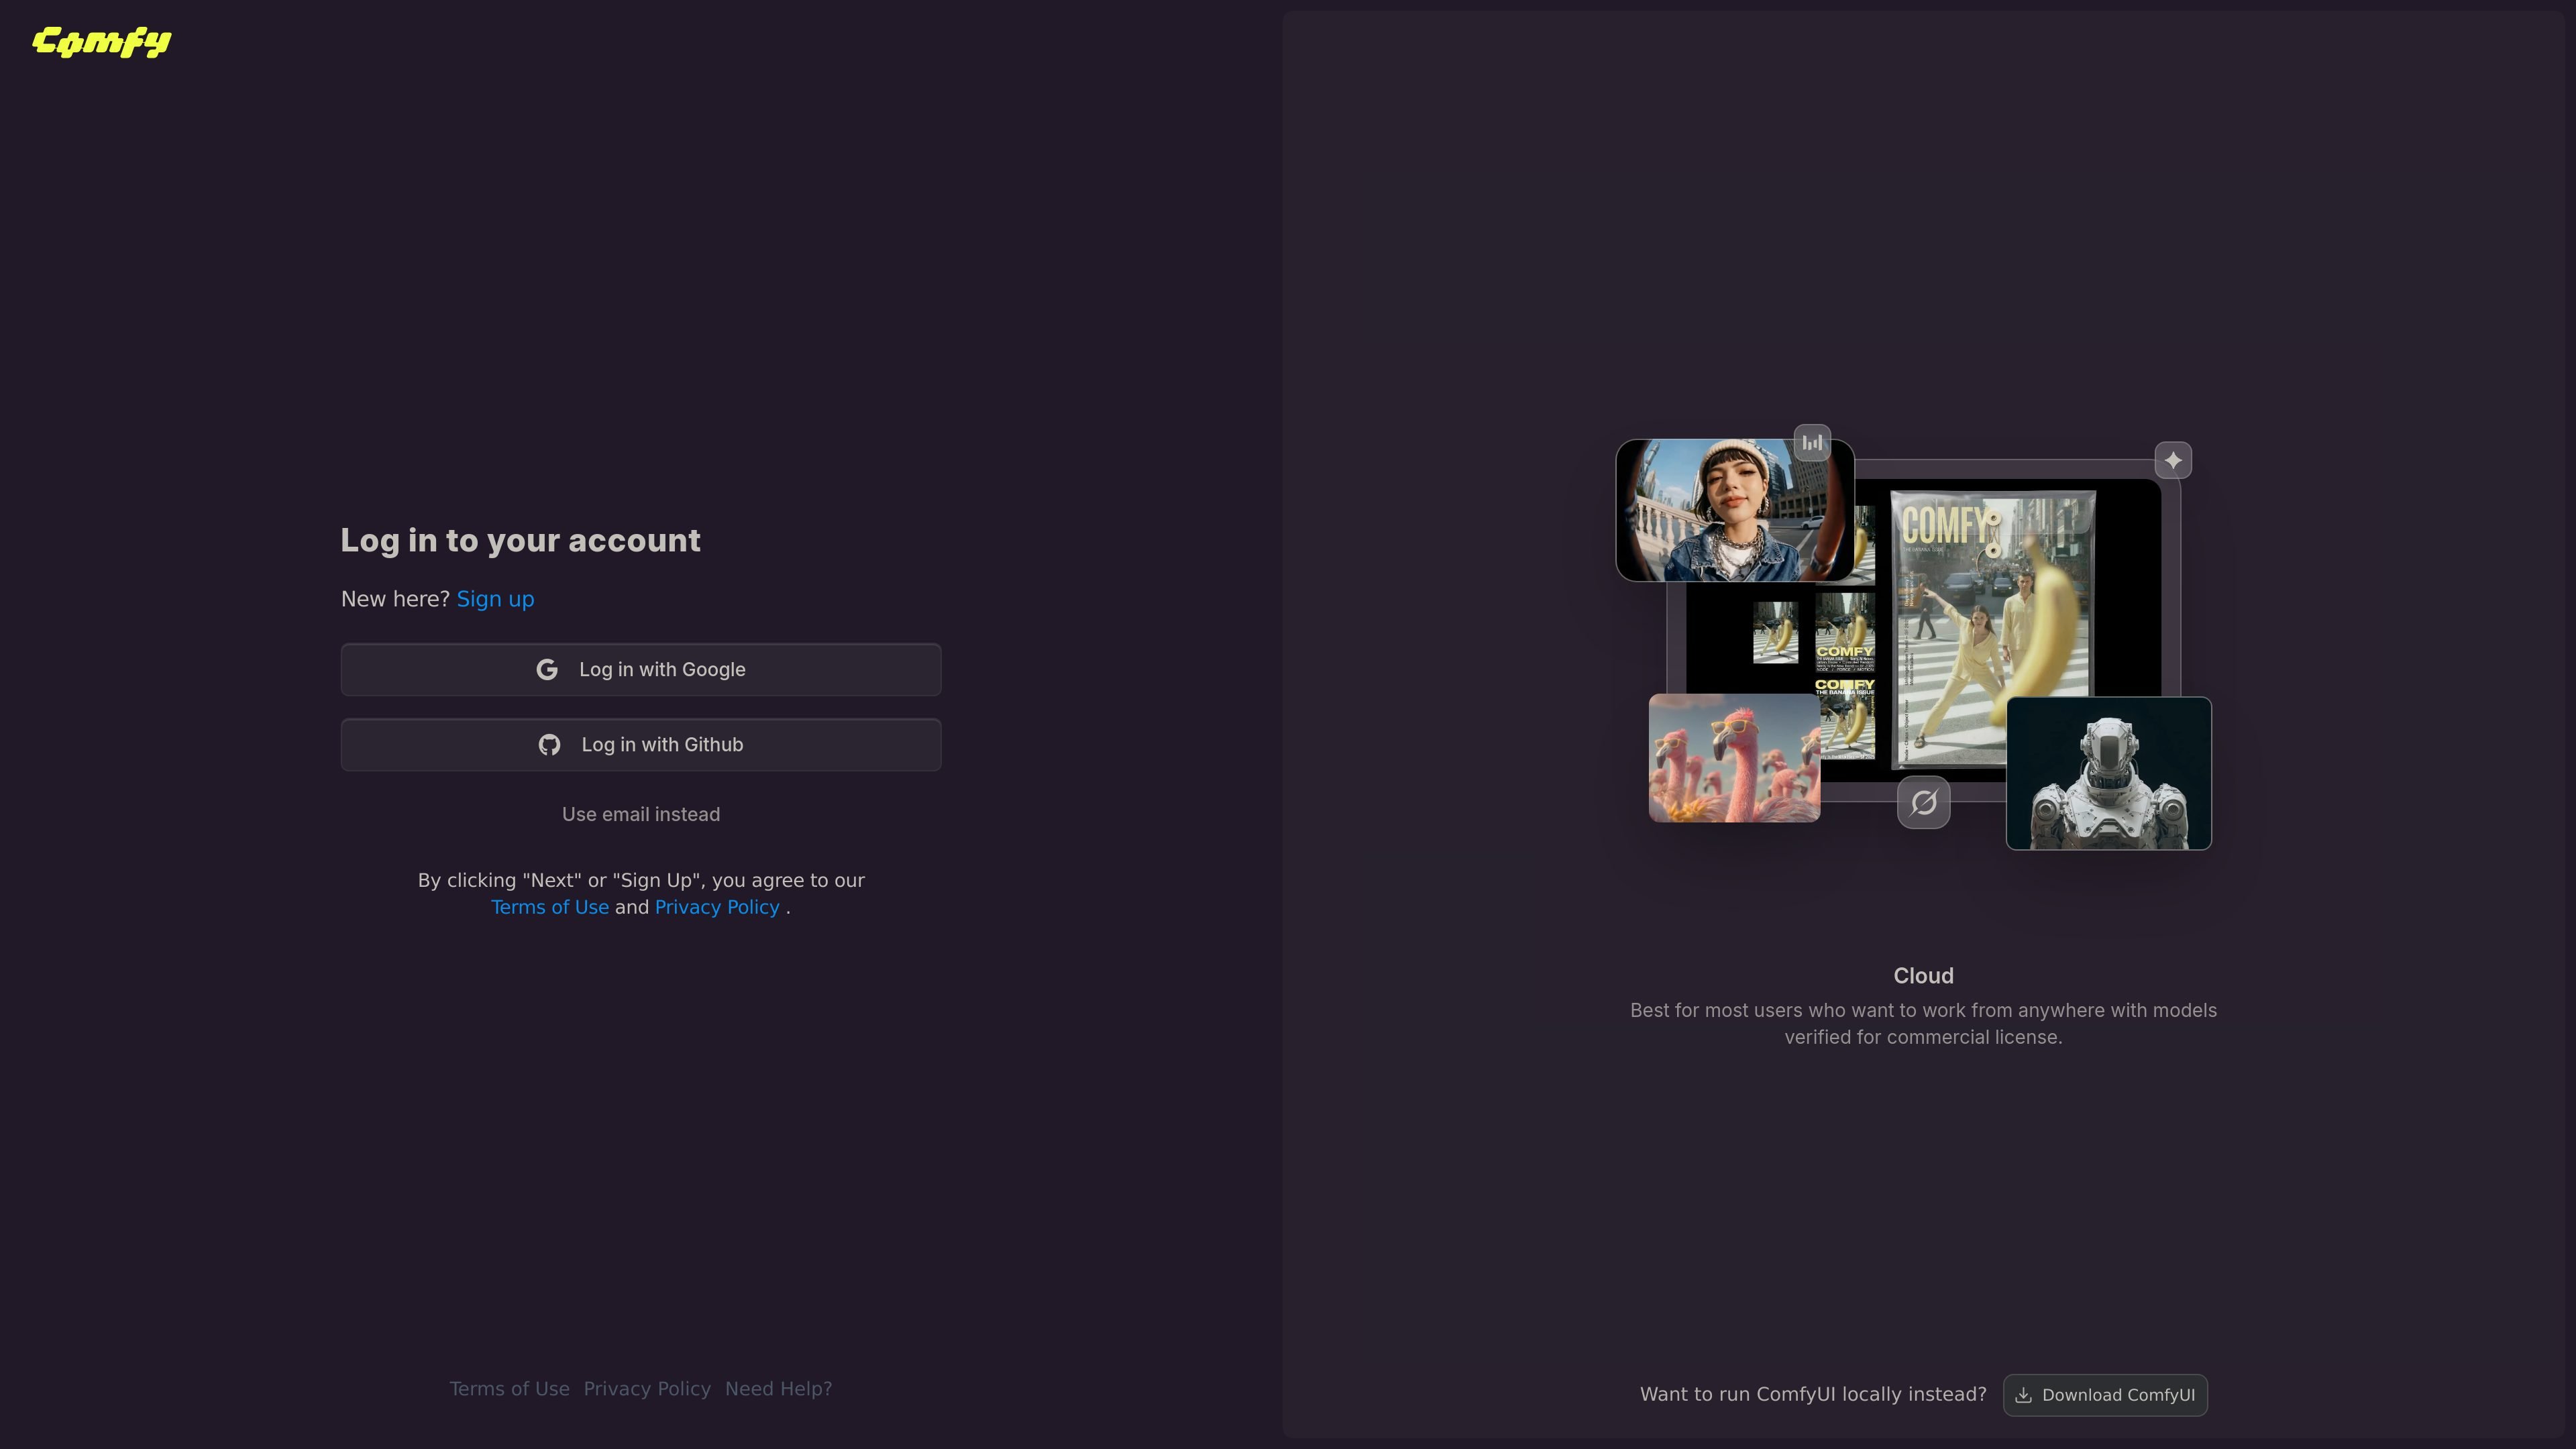Click the audio bars icon badge
The height and width of the screenshot is (1449, 2576).
pyautogui.click(x=1812, y=442)
